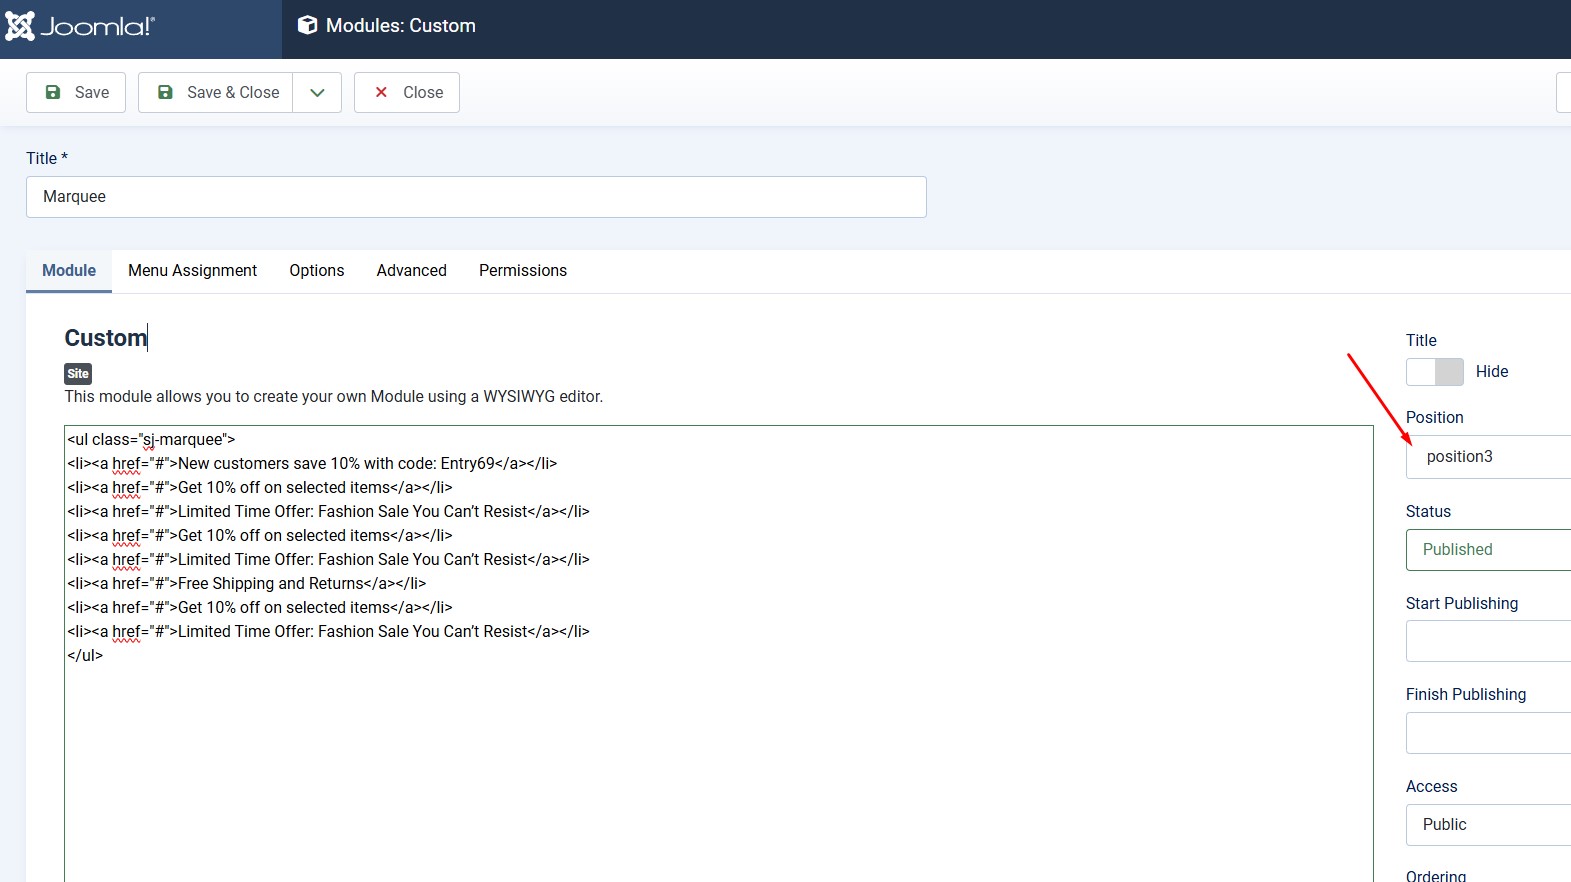Click the Start Publishing date field
Viewport: 1571px width, 882px height.
click(x=1490, y=641)
